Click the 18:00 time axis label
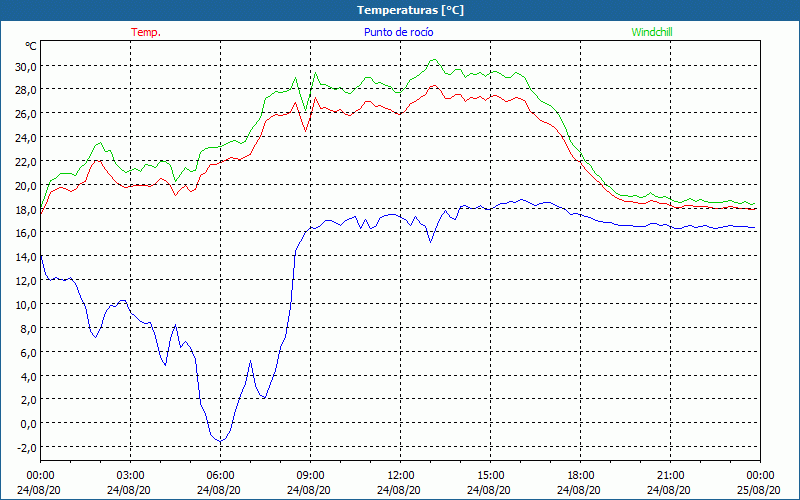The height and width of the screenshot is (500, 800). coord(581,476)
